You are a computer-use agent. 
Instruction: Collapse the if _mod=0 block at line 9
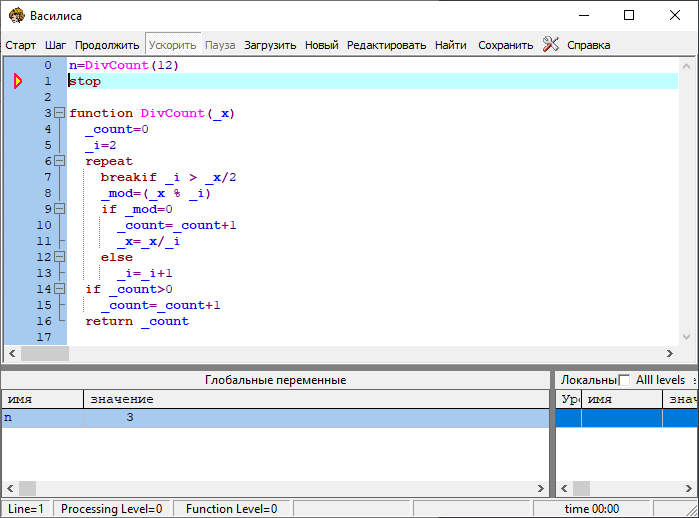click(x=59, y=209)
